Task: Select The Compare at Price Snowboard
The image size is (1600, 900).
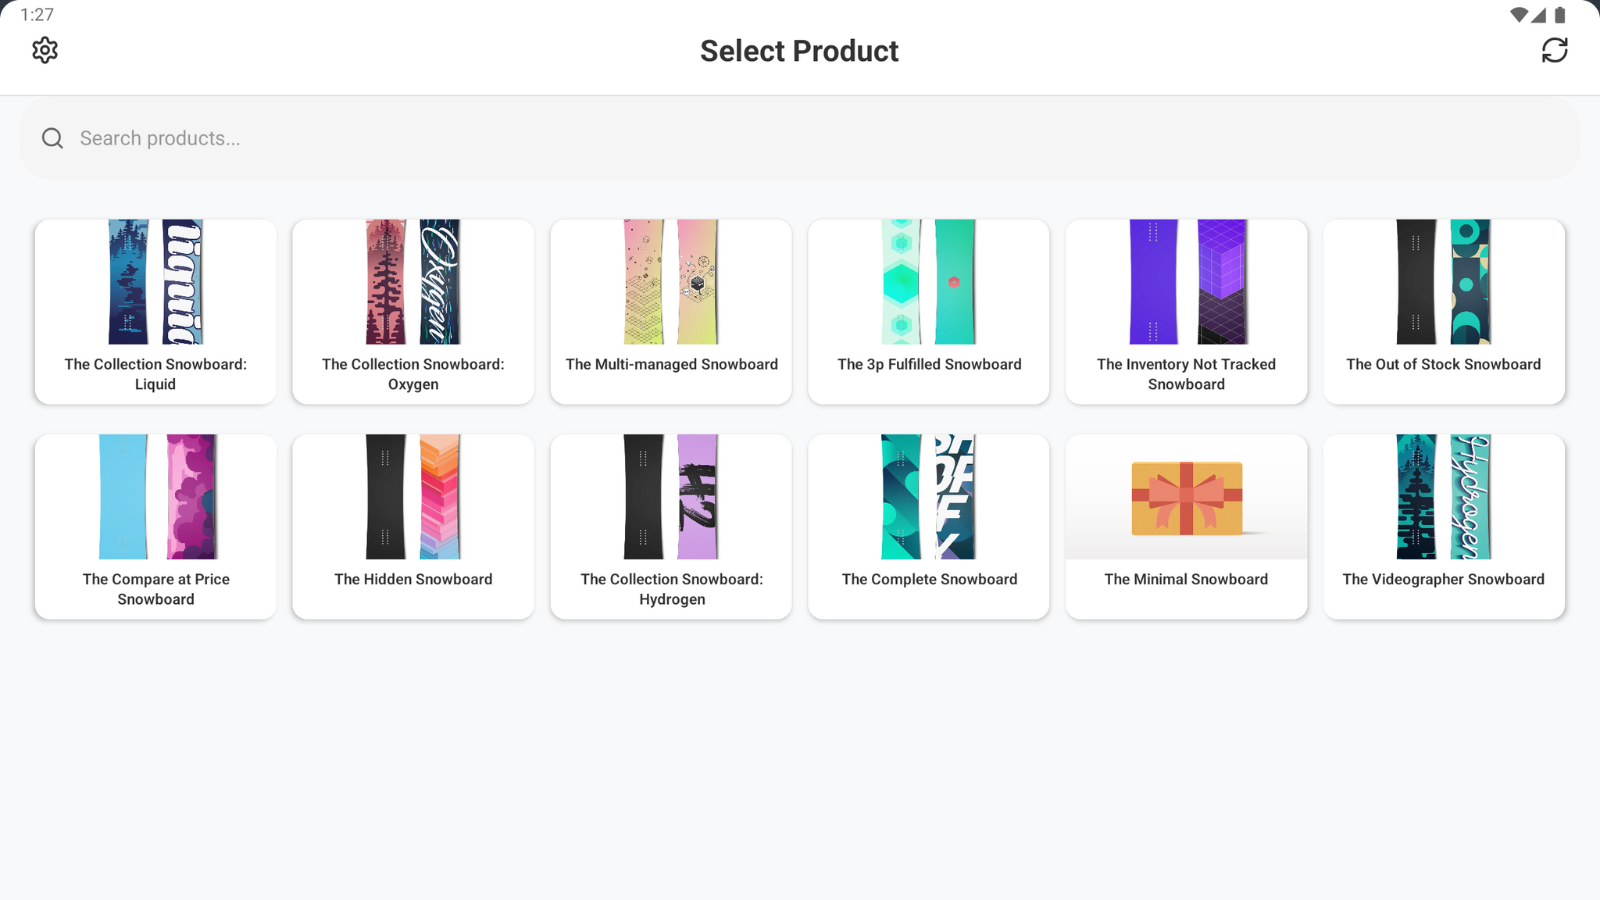Action: (x=156, y=527)
